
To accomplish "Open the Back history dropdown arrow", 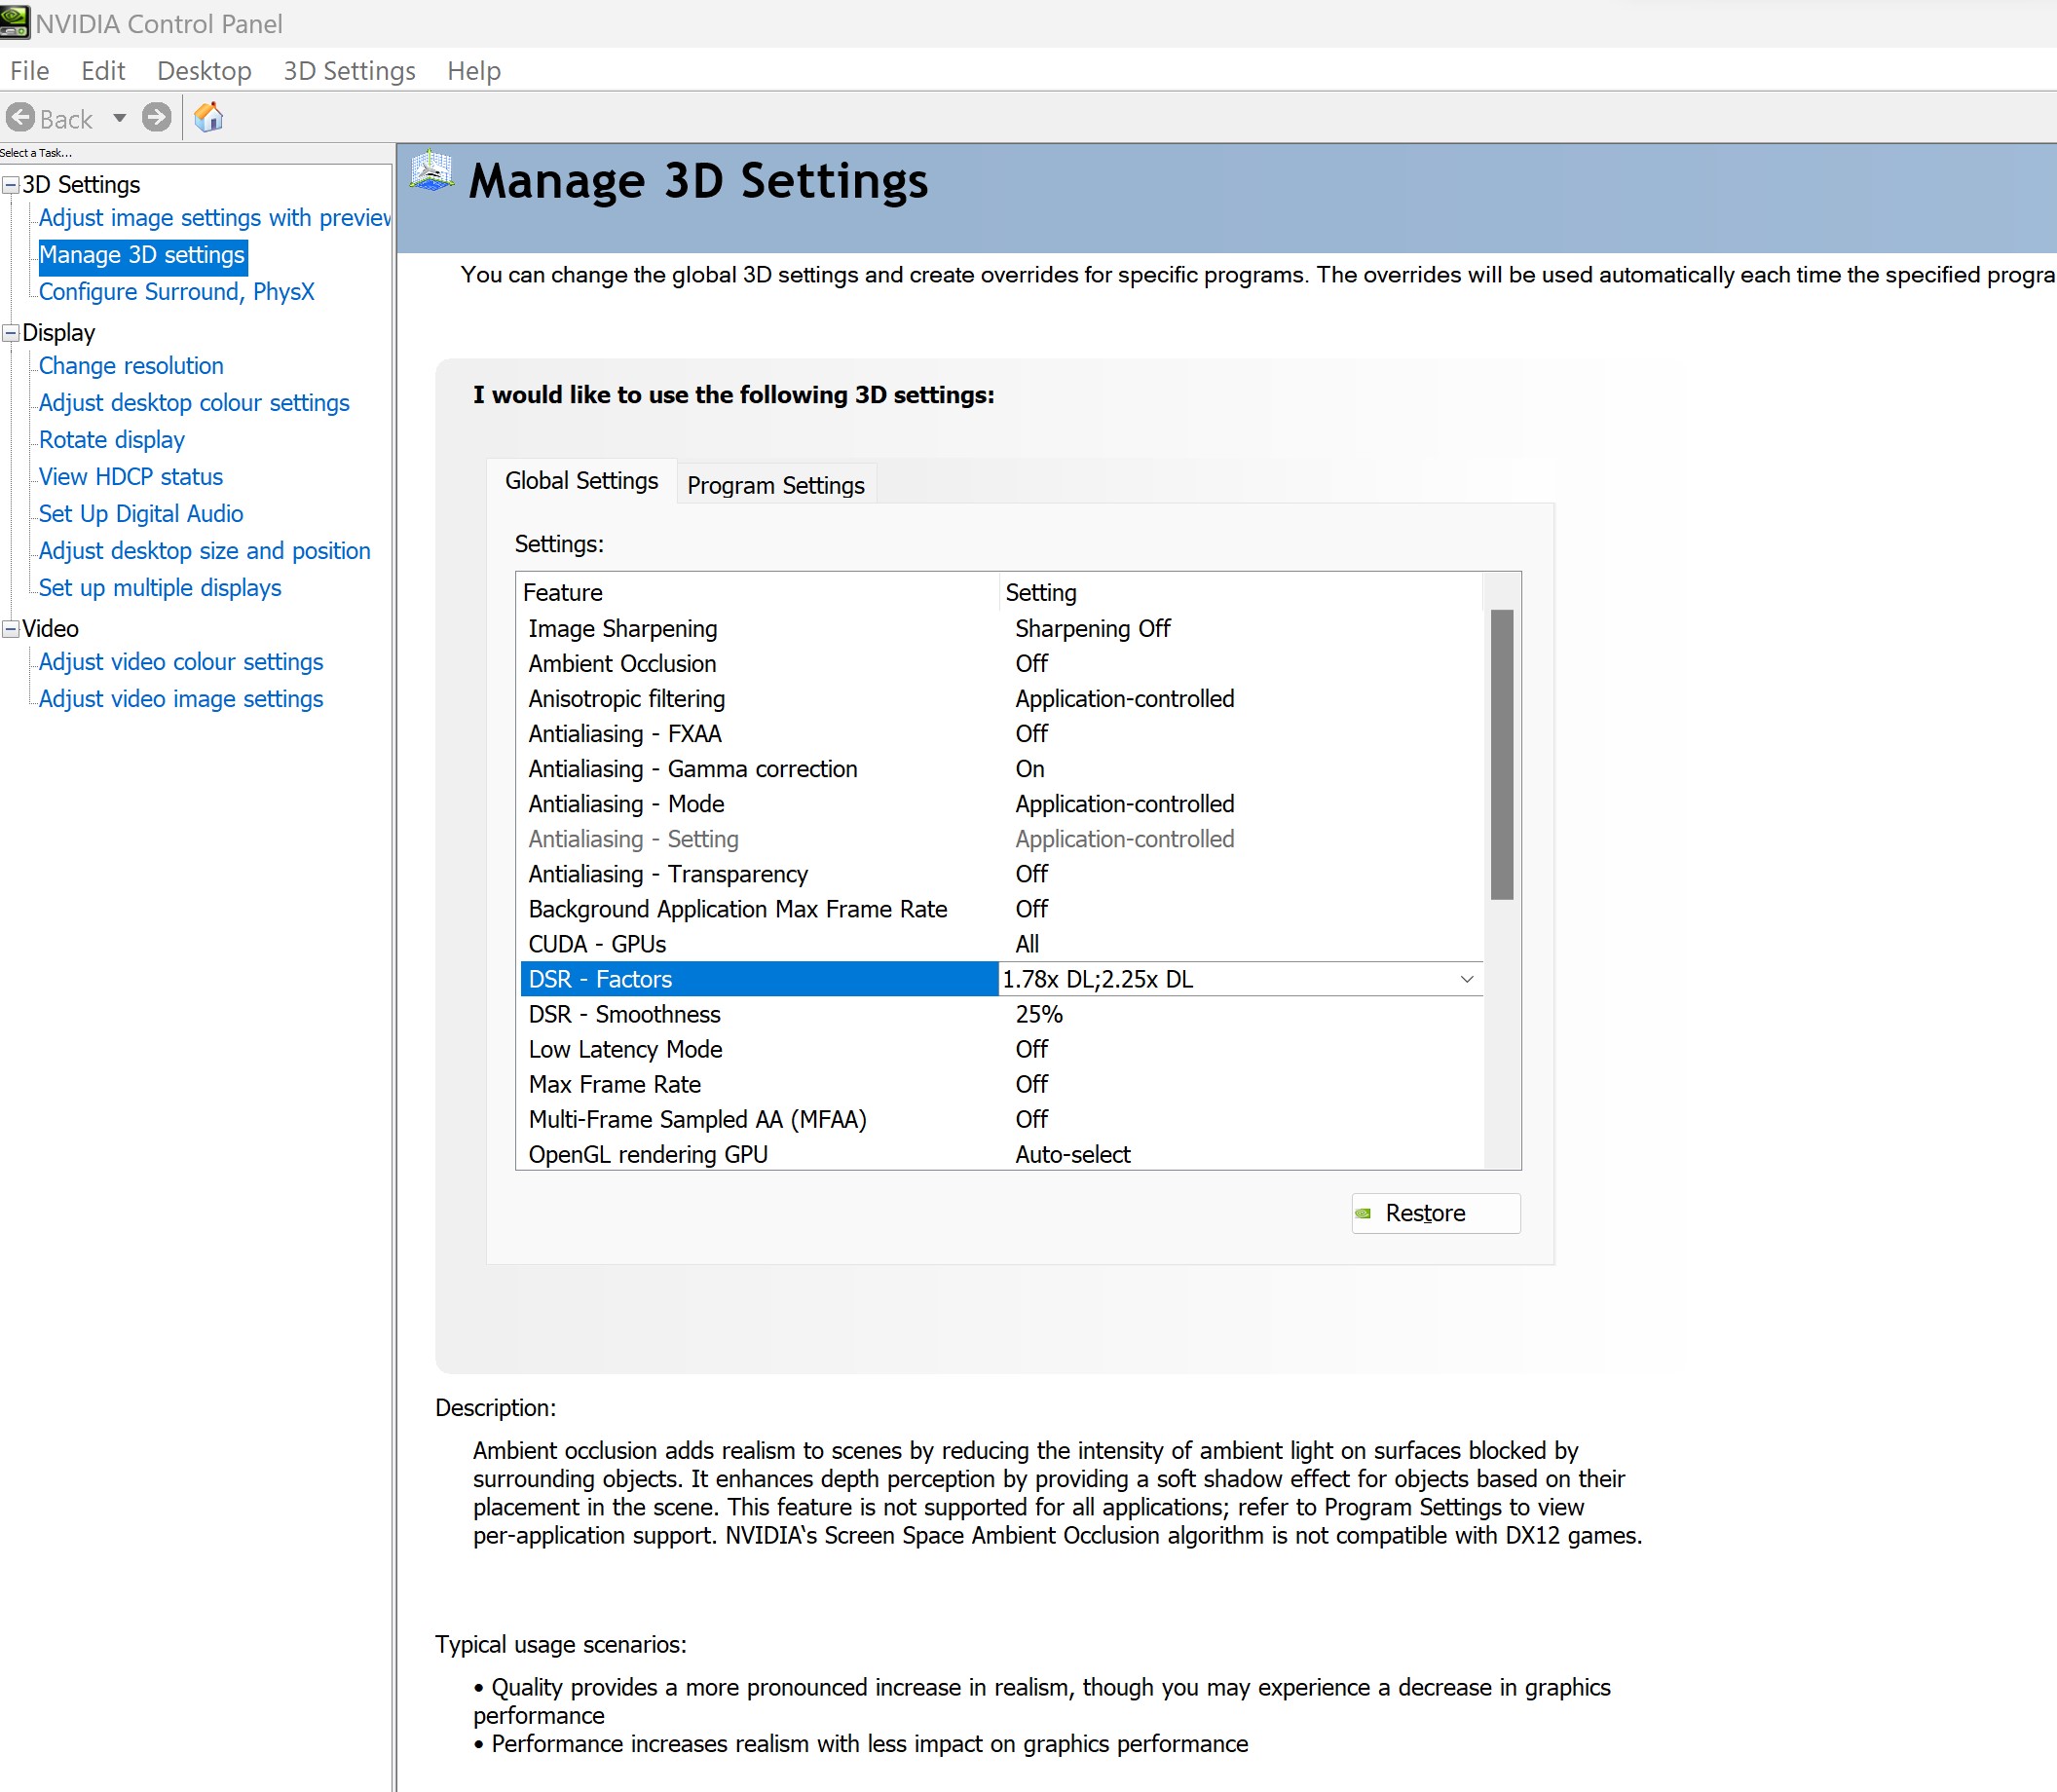I will [120, 118].
